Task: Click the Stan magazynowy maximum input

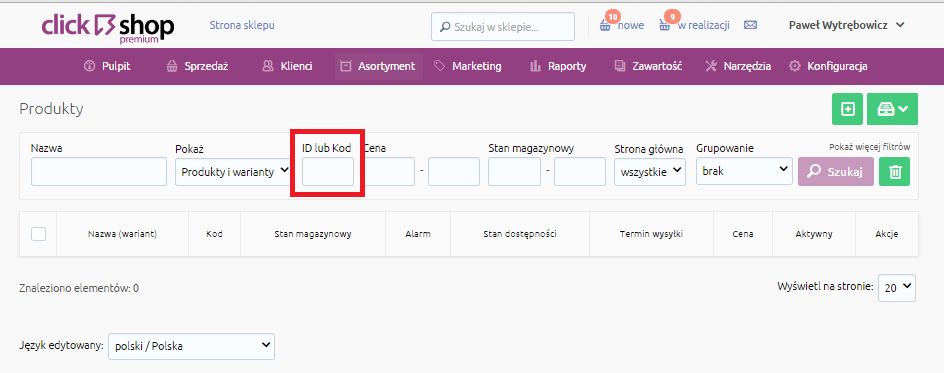Action: [580, 171]
